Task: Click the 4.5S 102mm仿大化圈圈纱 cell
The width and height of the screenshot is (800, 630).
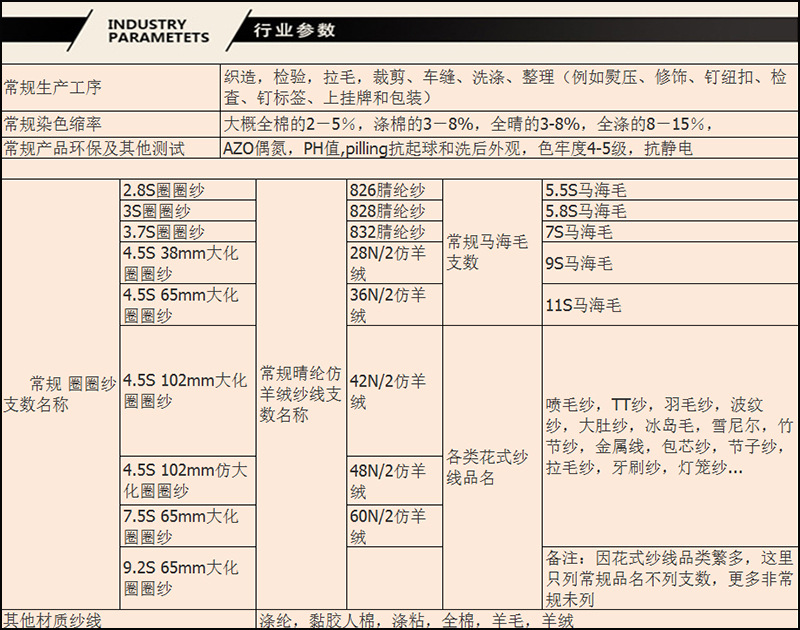Action: point(188,481)
